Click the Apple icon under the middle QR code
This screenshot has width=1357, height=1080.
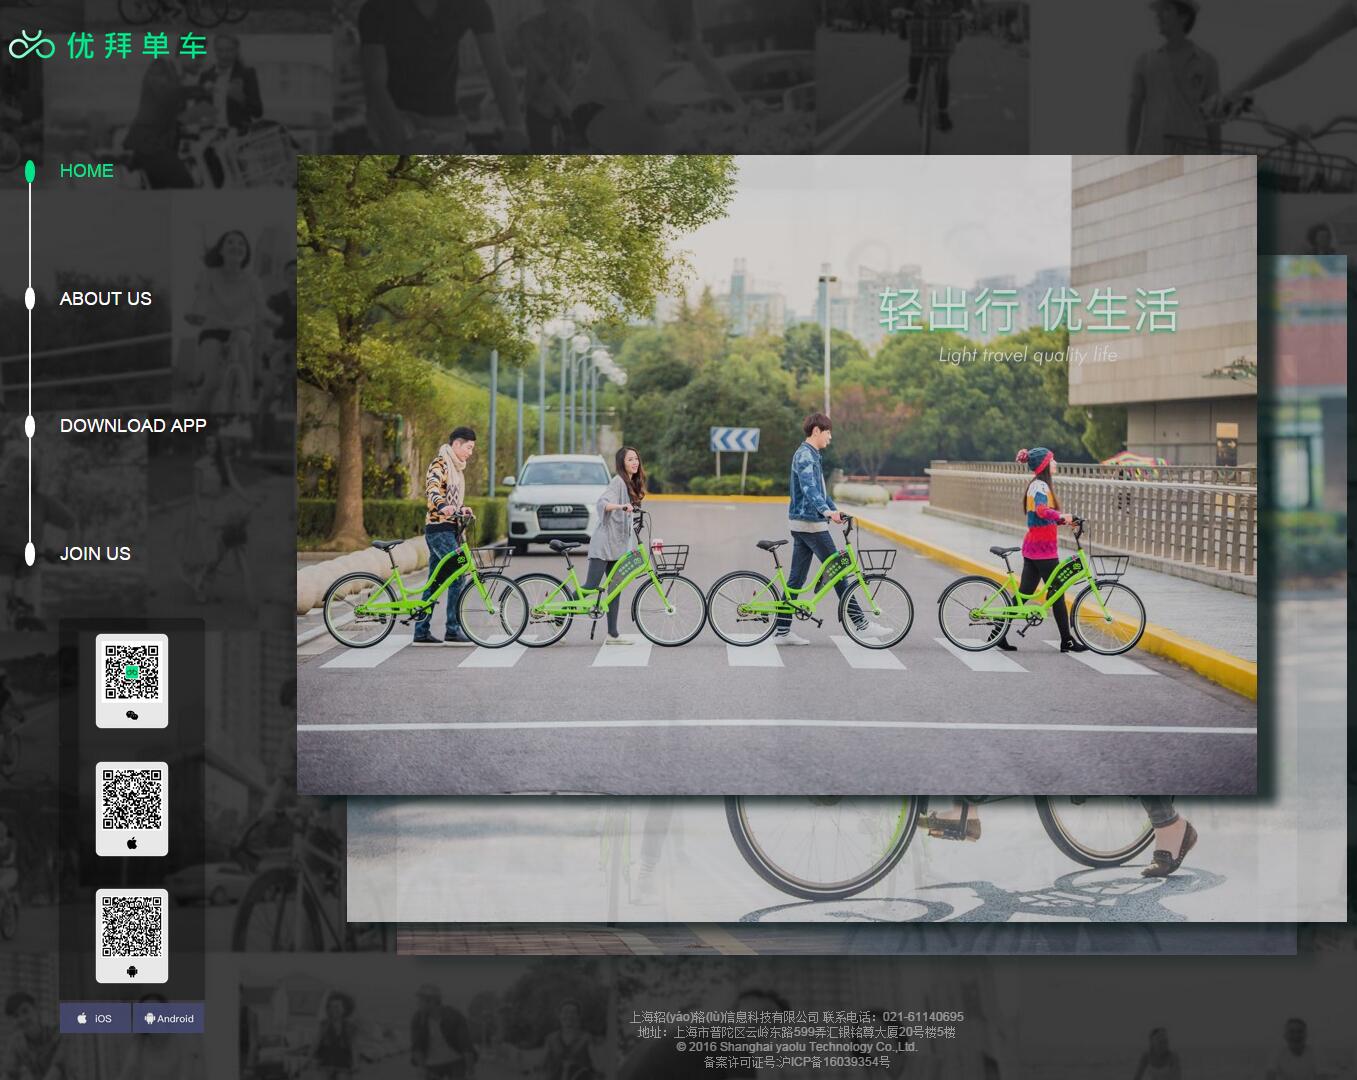point(132,843)
